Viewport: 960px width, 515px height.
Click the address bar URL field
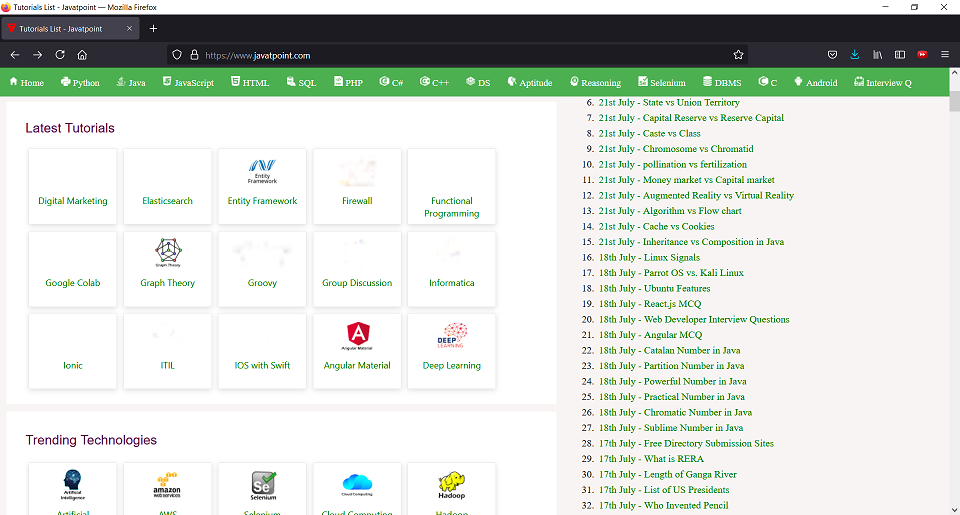(450, 55)
